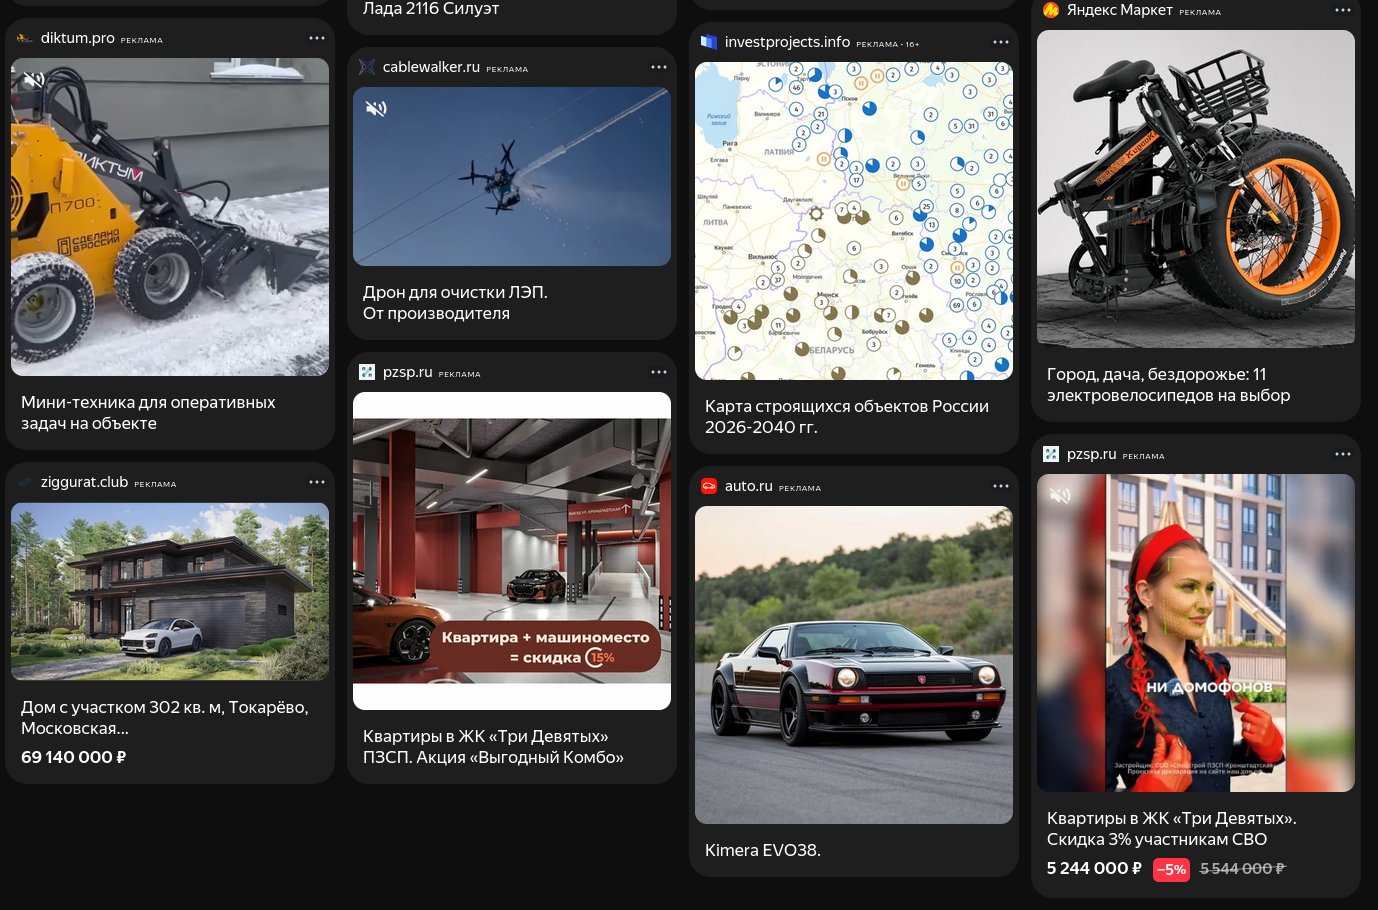Click the pzsp.ru favicon on the Выгодный Комбо card

367,372
